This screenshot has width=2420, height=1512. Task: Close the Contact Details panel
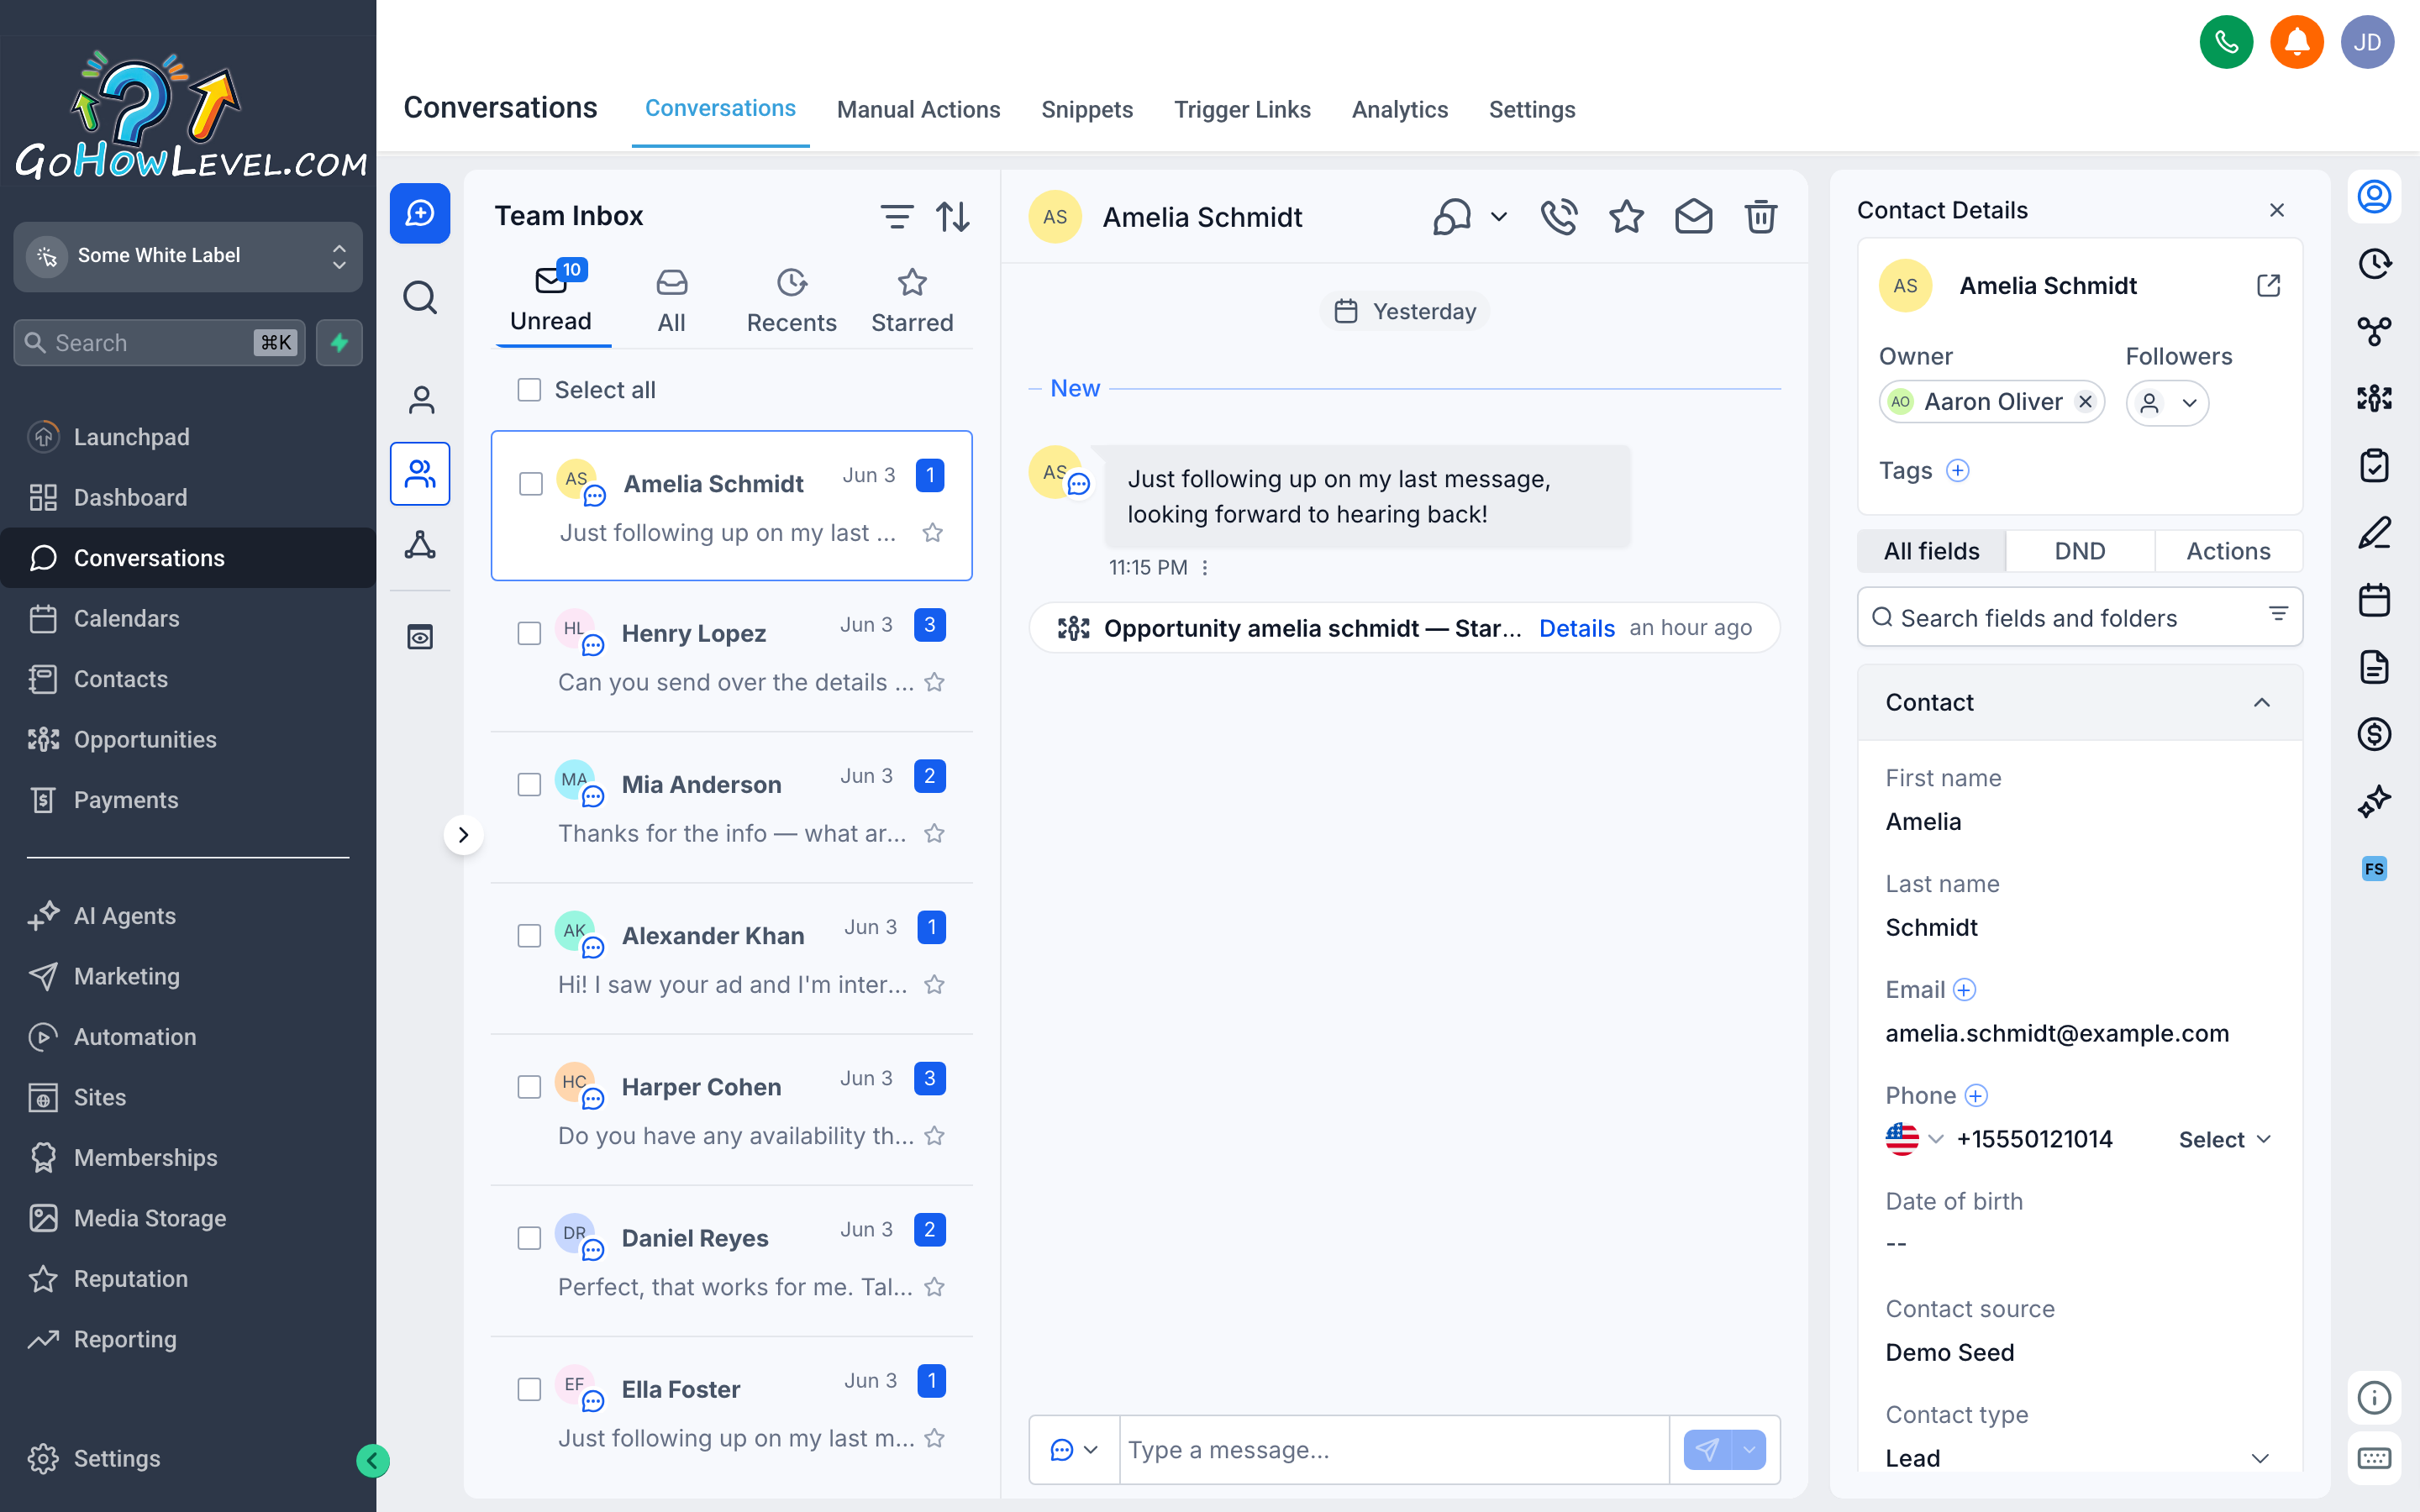[x=2277, y=210]
